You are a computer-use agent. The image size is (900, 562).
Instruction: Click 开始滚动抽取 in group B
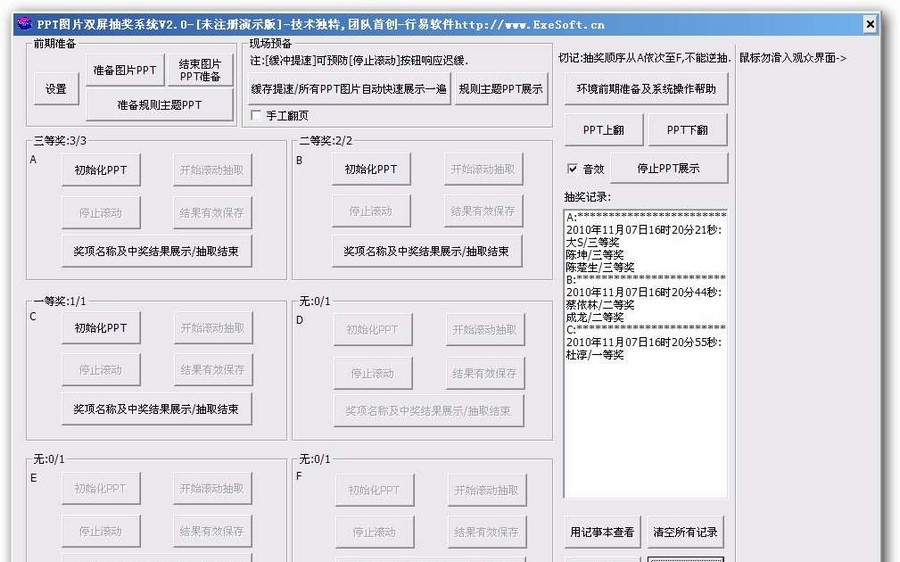pos(483,169)
